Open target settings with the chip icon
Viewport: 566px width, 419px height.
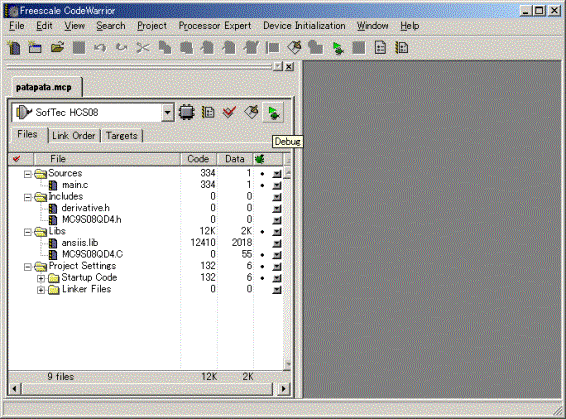pos(187,112)
